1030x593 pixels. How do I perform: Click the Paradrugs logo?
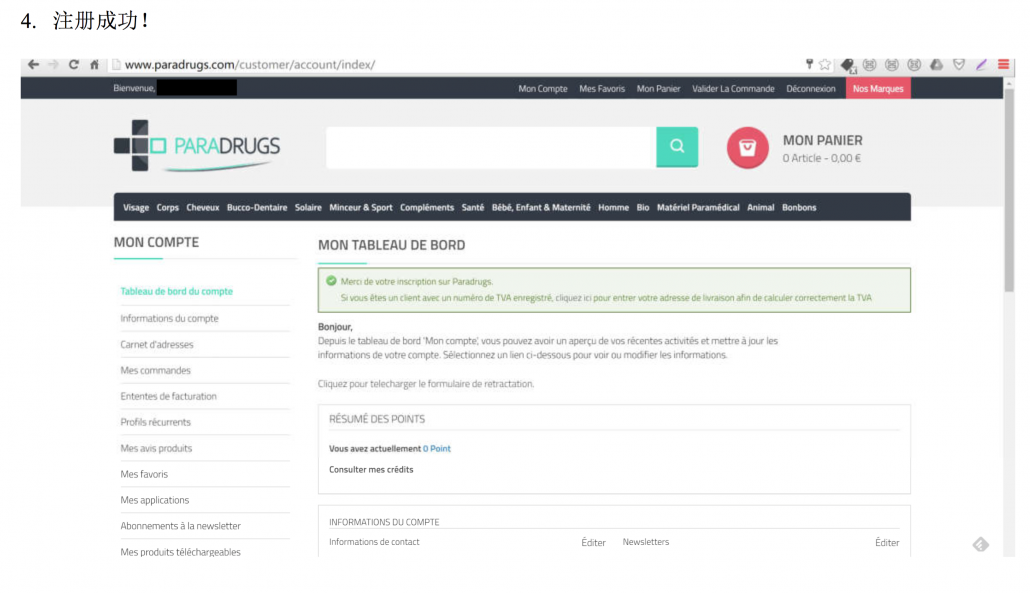pos(197,146)
